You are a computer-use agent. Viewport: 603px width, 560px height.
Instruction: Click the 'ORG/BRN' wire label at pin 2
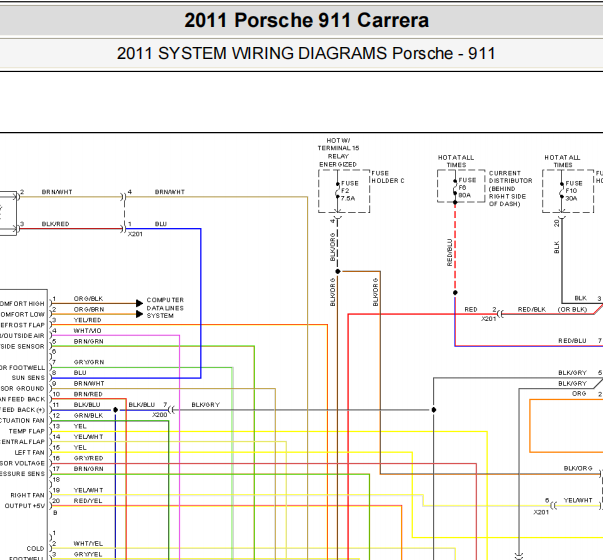[x=89, y=309]
